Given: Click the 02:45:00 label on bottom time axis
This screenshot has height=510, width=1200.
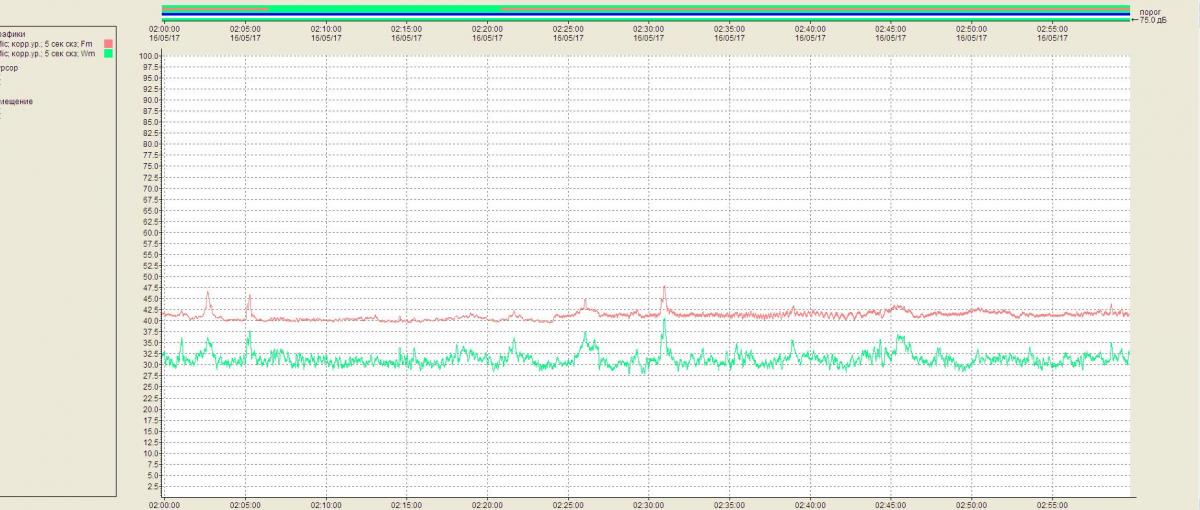Looking at the screenshot, I should pyautogui.click(x=891, y=505).
